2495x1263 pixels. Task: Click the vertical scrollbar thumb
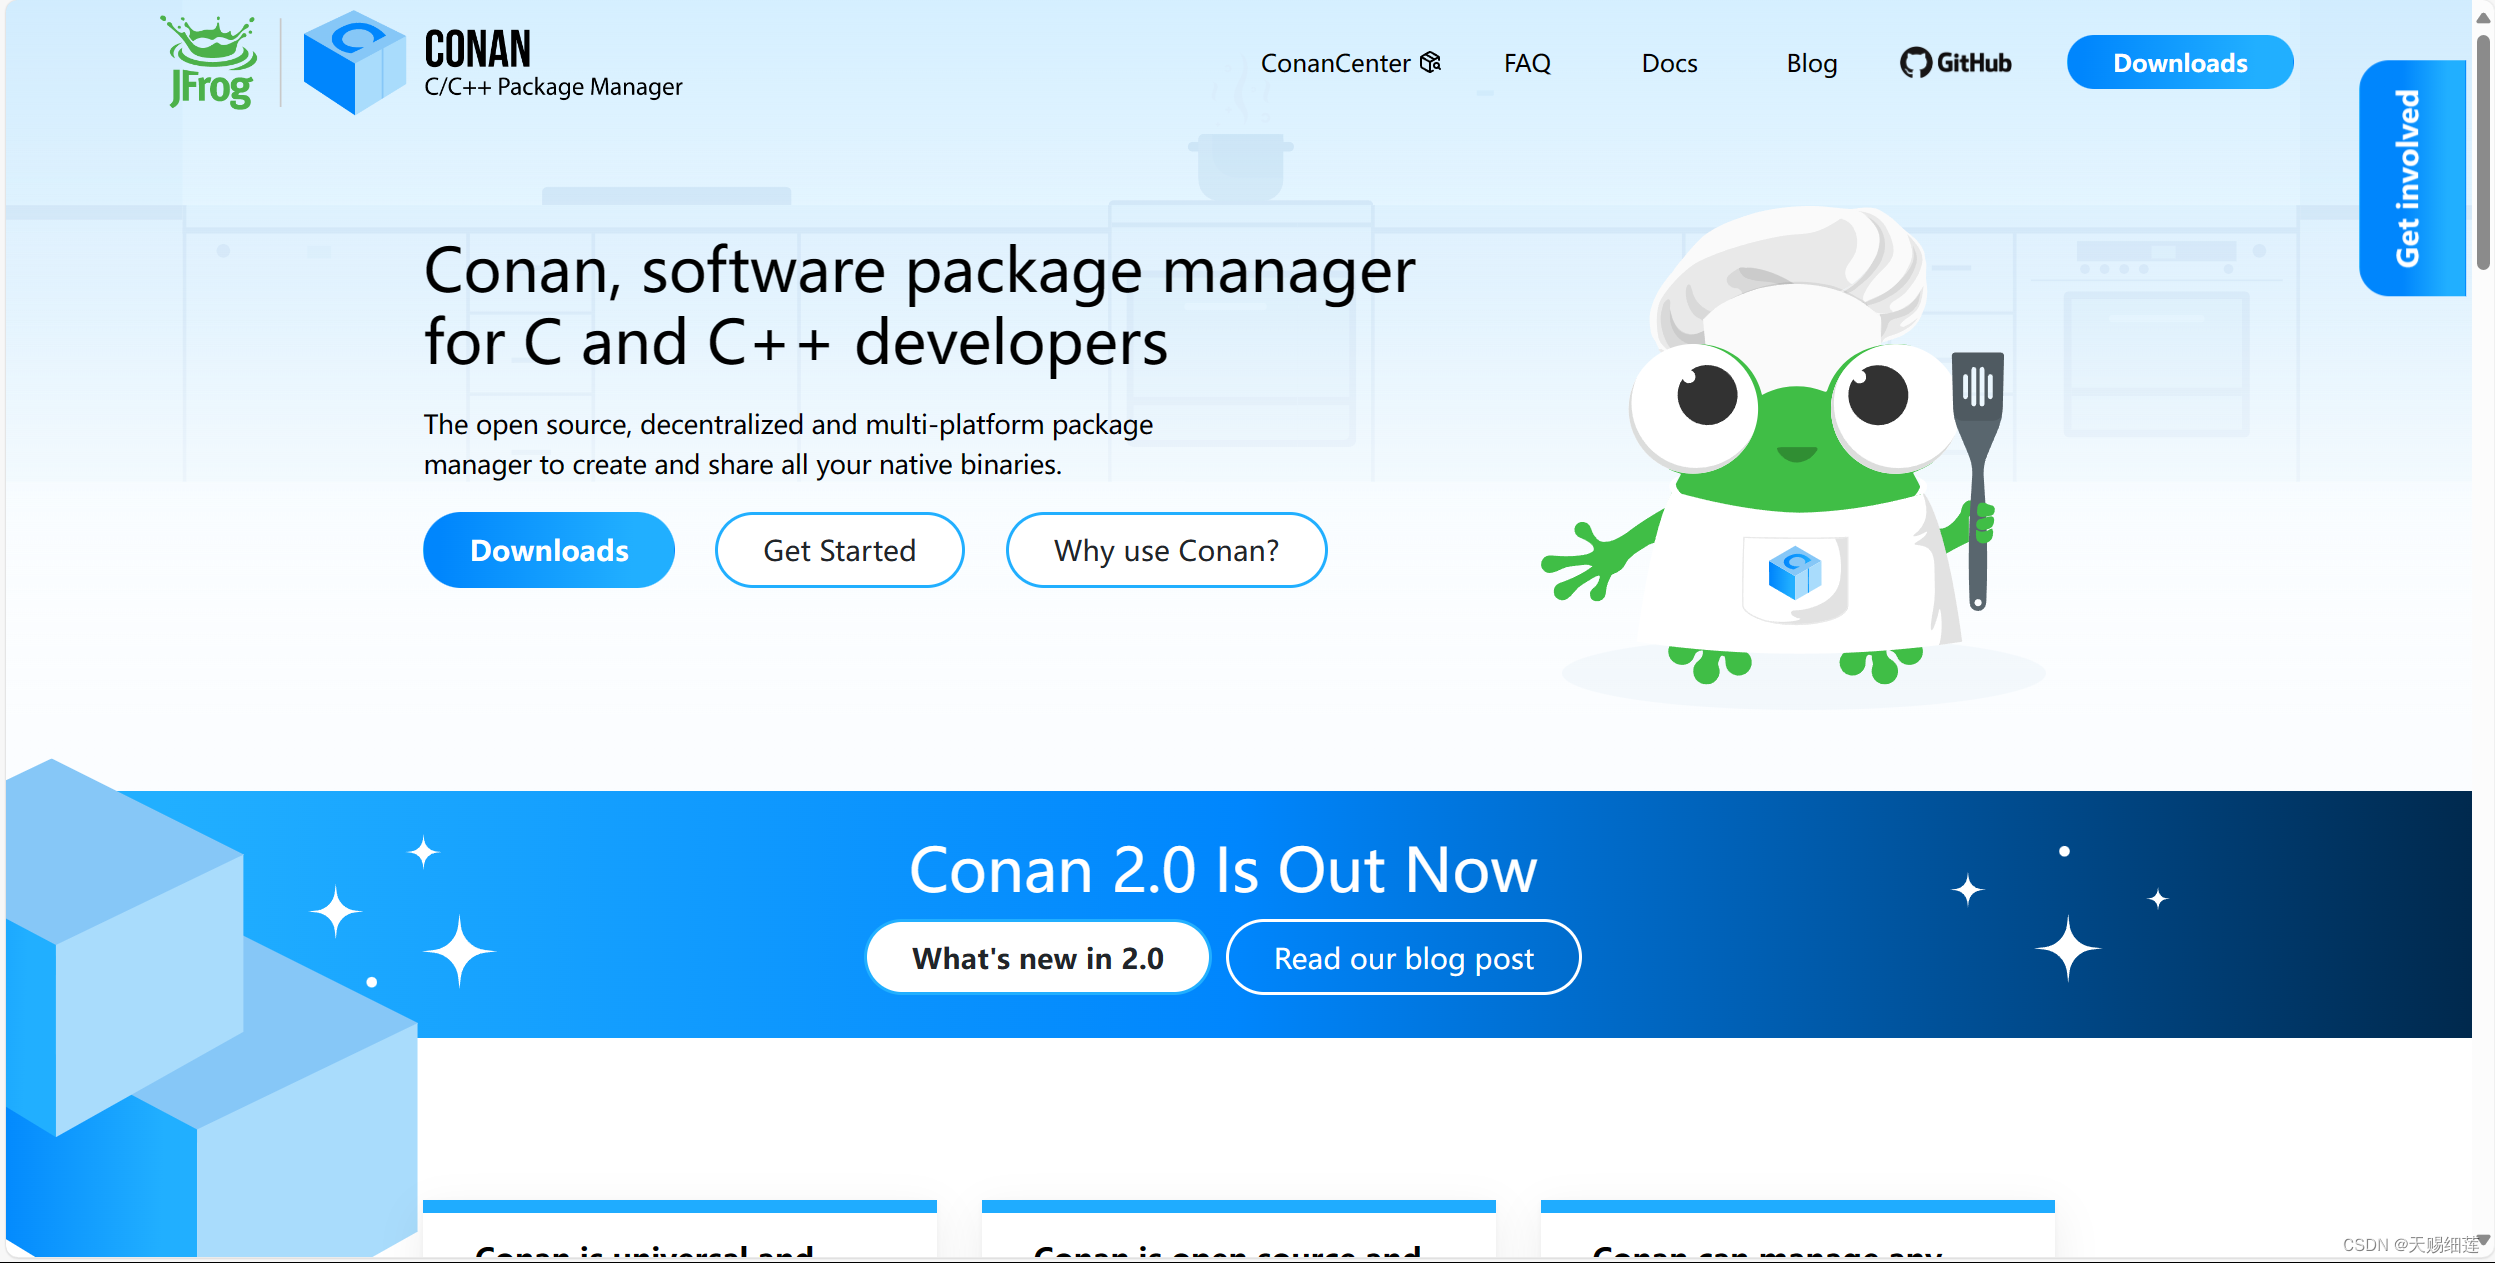tap(2483, 150)
